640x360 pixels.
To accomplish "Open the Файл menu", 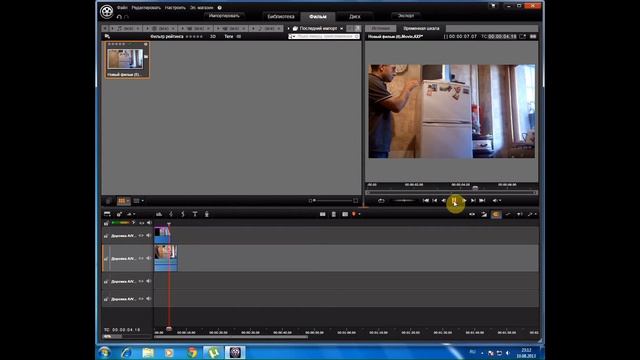I will pyautogui.click(x=122, y=7).
